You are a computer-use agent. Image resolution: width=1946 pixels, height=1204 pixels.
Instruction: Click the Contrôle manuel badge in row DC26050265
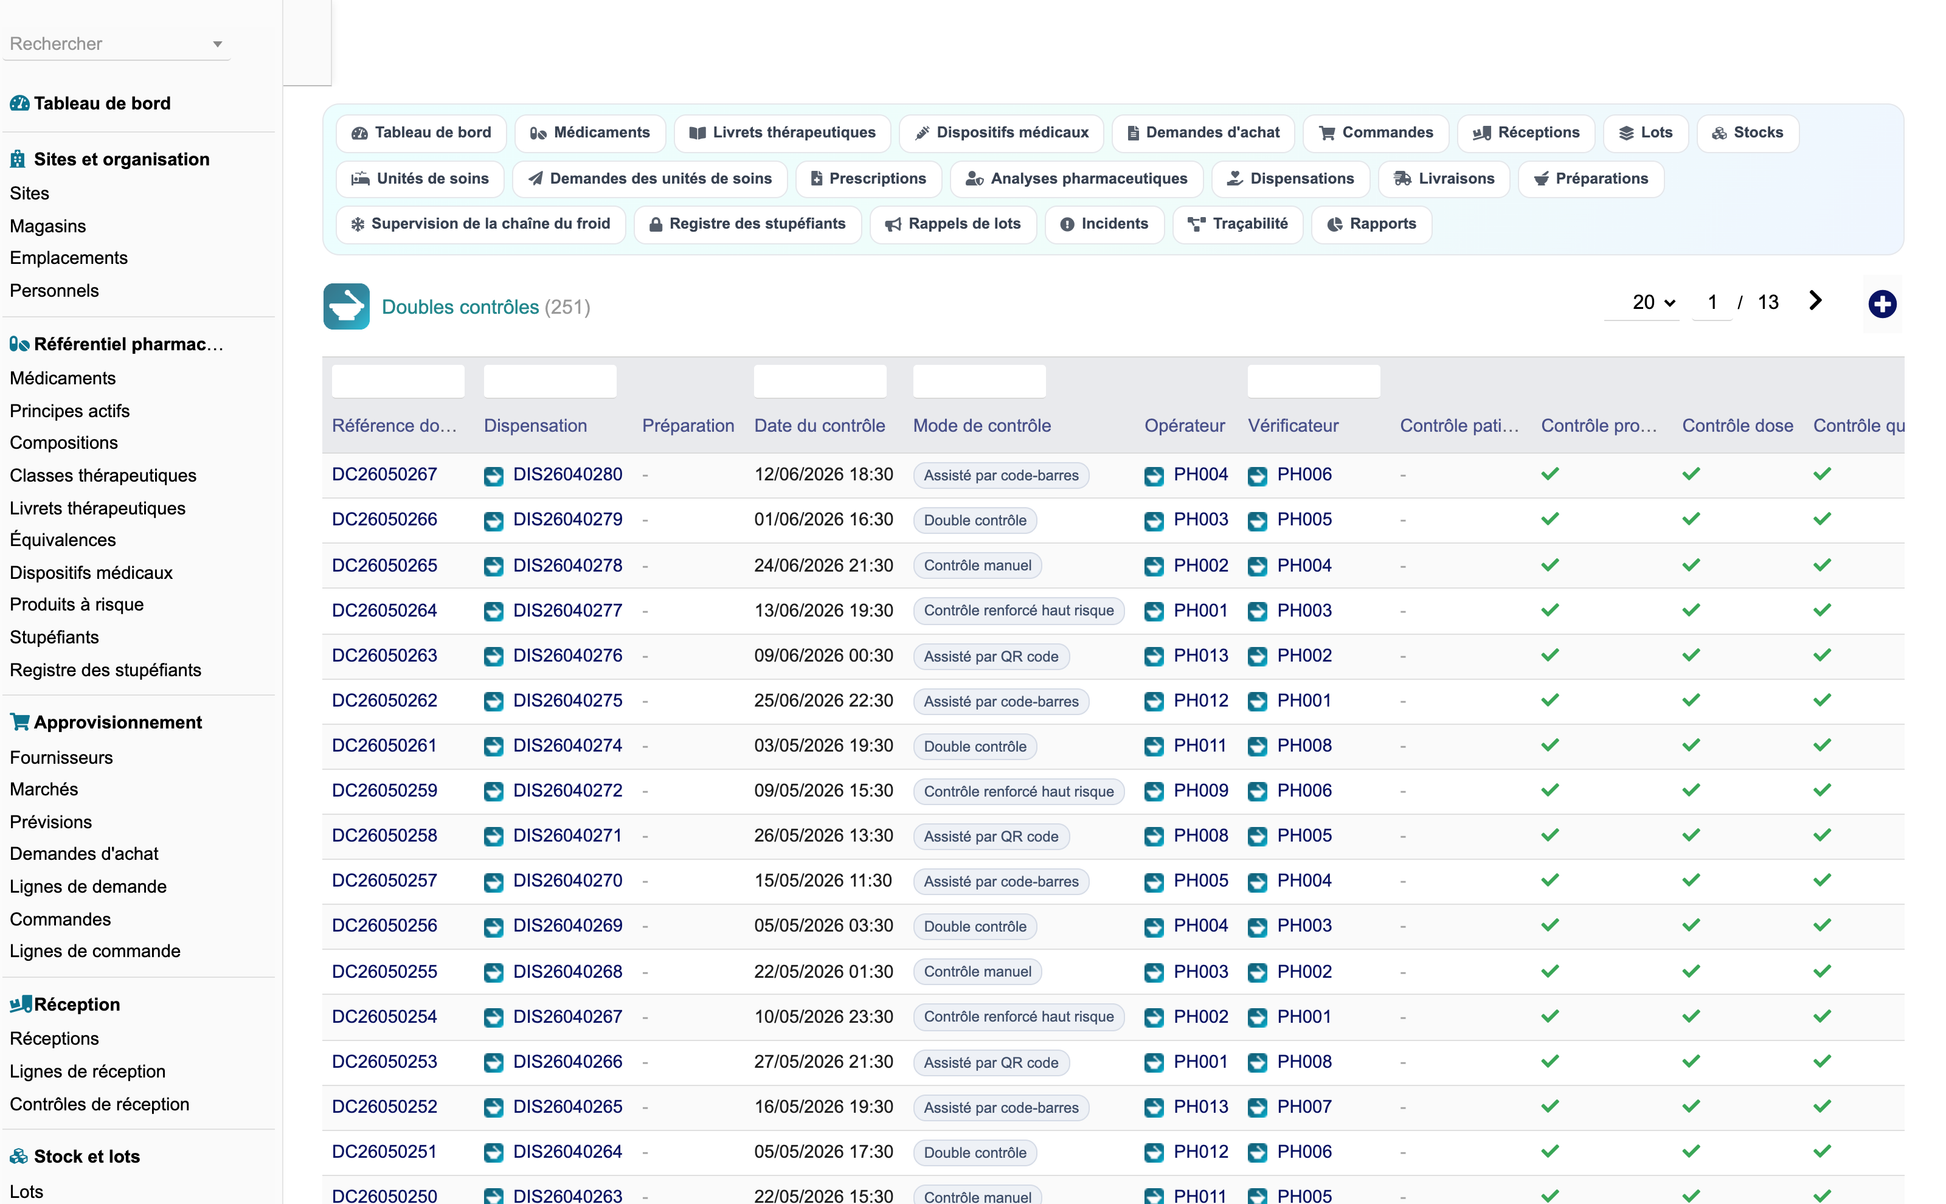click(977, 566)
